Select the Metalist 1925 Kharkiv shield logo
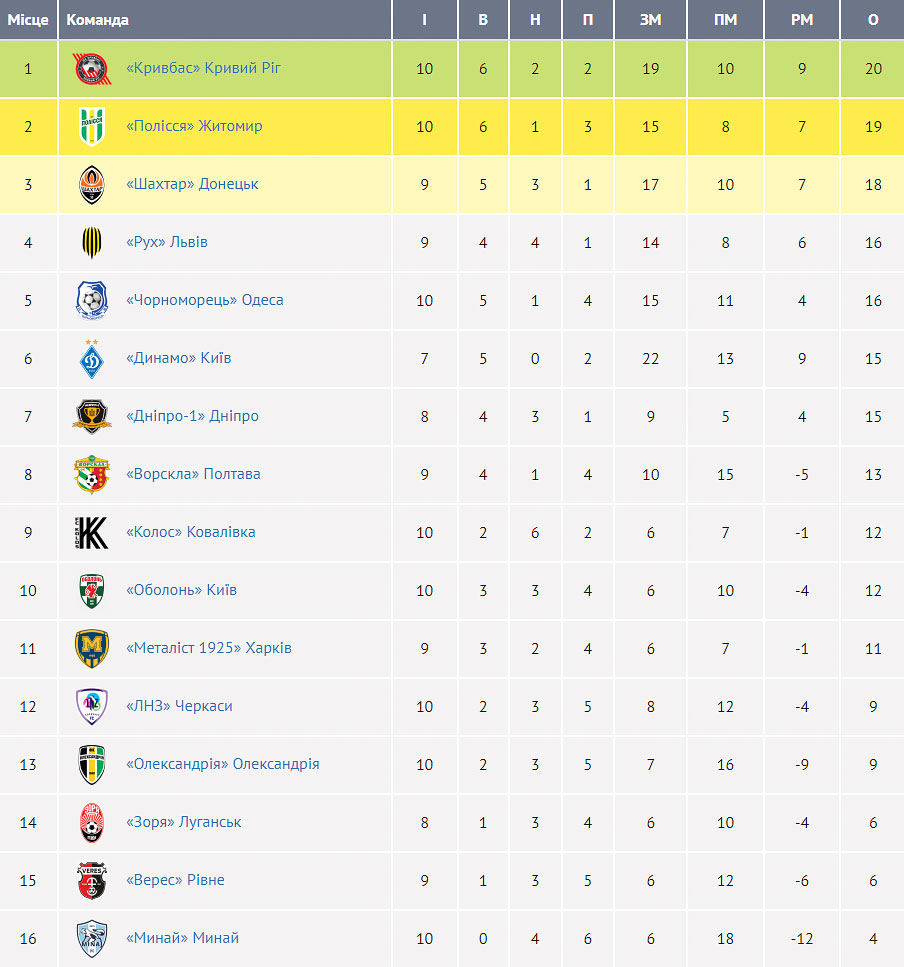The image size is (904, 967). click(92, 648)
